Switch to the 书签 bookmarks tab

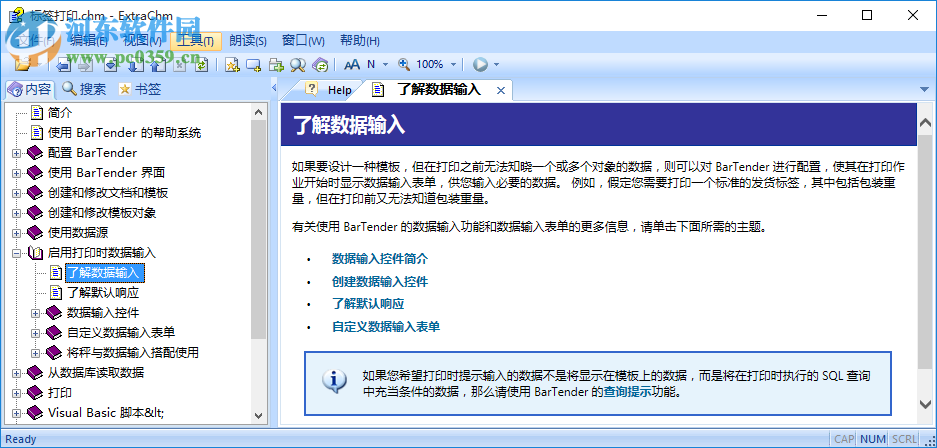pyautogui.click(x=140, y=90)
